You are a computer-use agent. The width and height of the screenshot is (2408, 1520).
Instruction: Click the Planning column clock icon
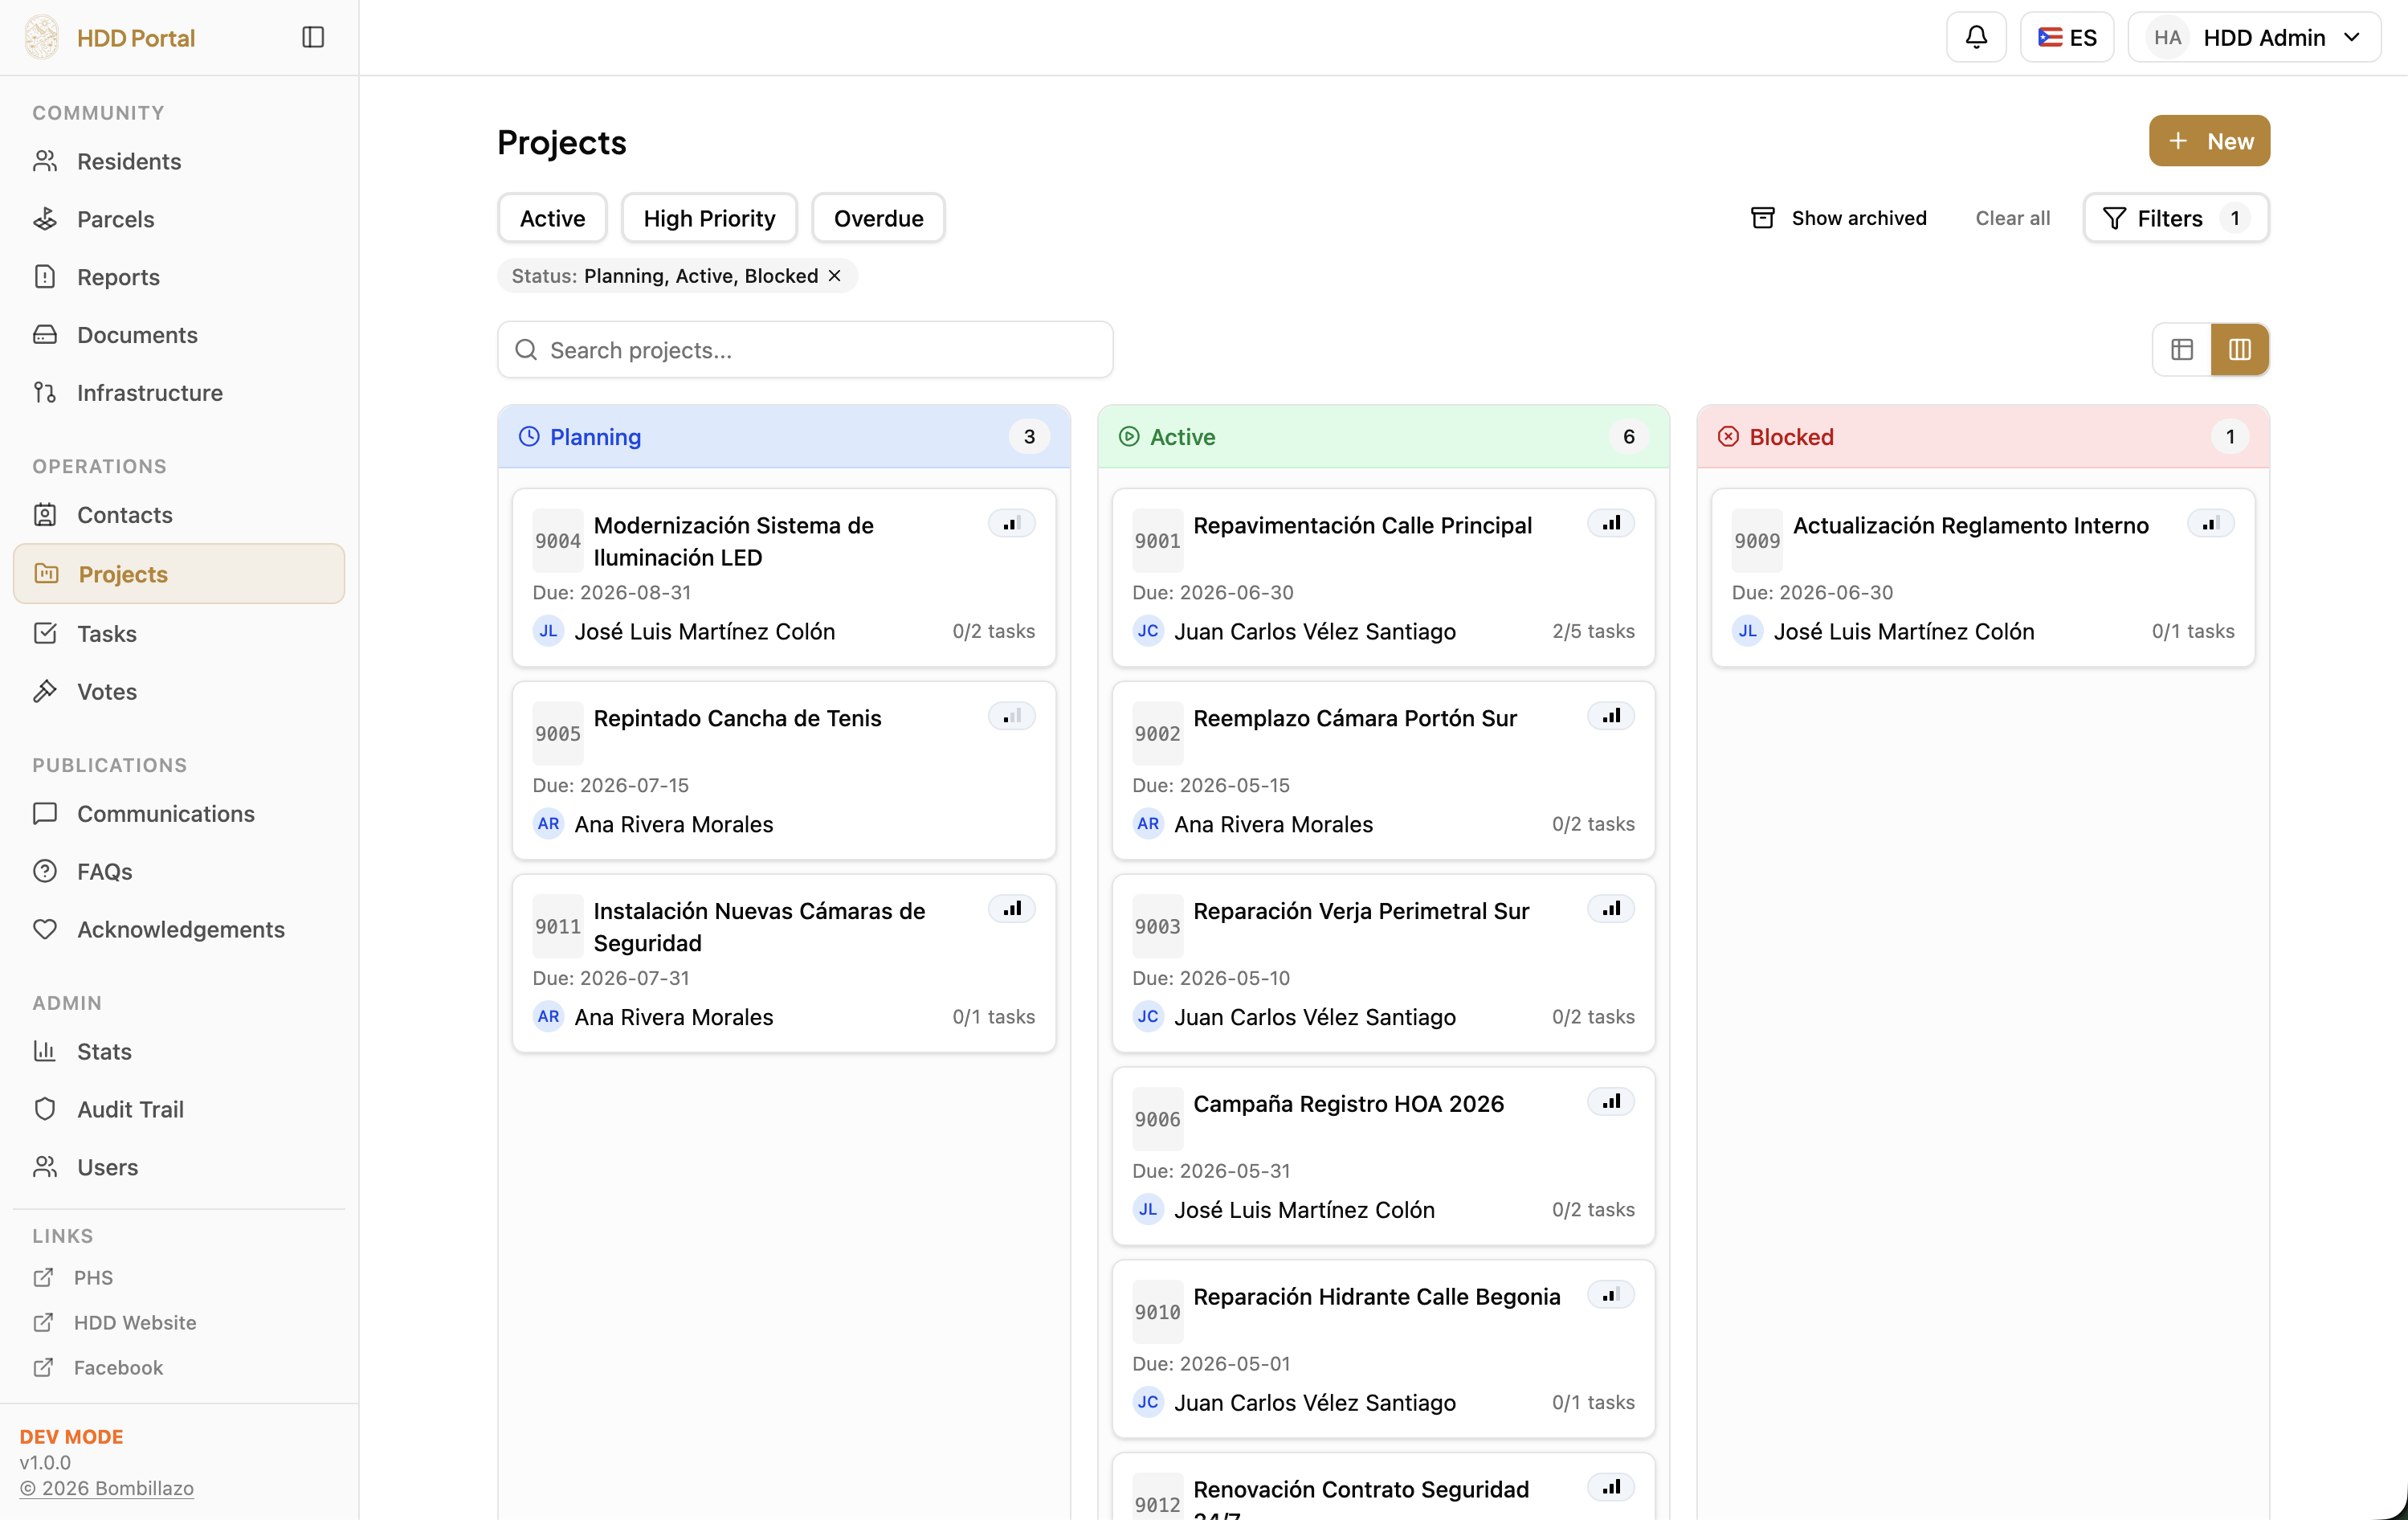pyautogui.click(x=529, y=437)
